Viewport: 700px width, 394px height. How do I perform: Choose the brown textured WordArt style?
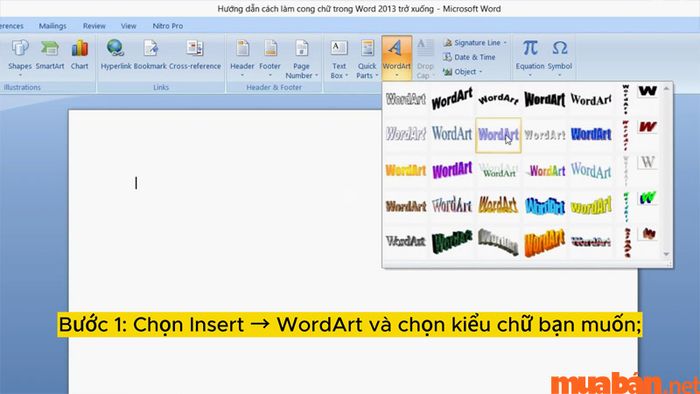click(405, 206)
